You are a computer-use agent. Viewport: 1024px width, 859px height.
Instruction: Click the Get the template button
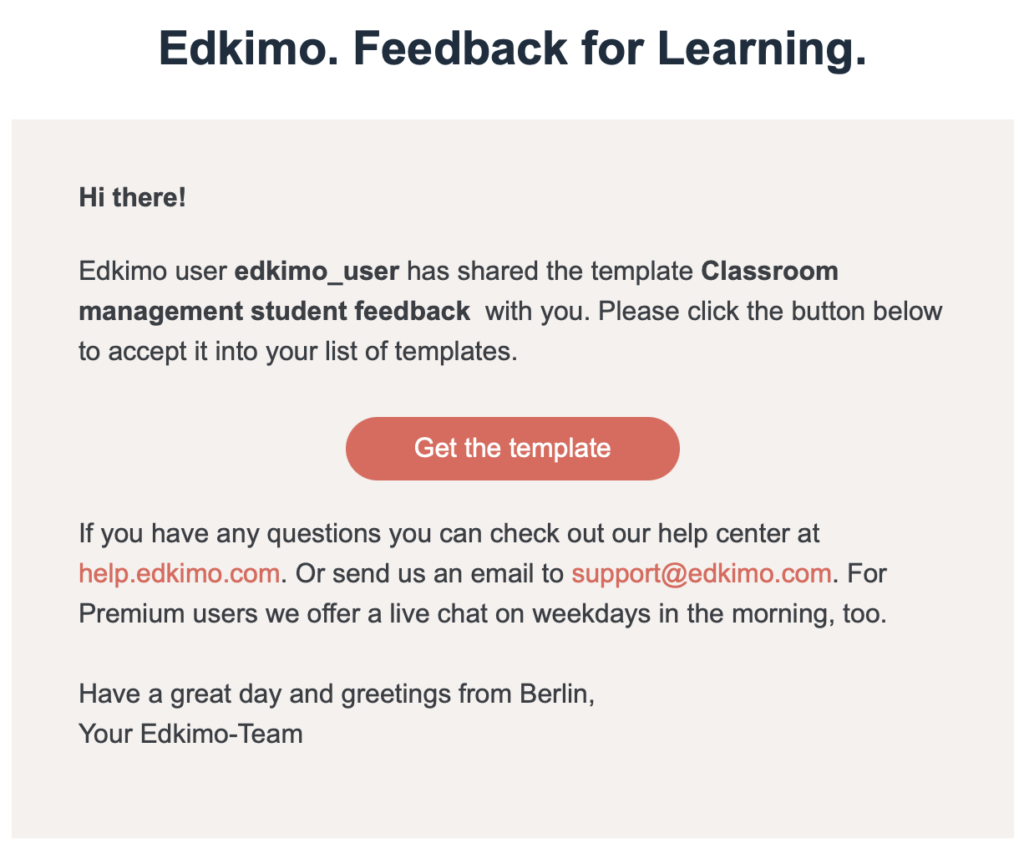[x=513, y=449]
